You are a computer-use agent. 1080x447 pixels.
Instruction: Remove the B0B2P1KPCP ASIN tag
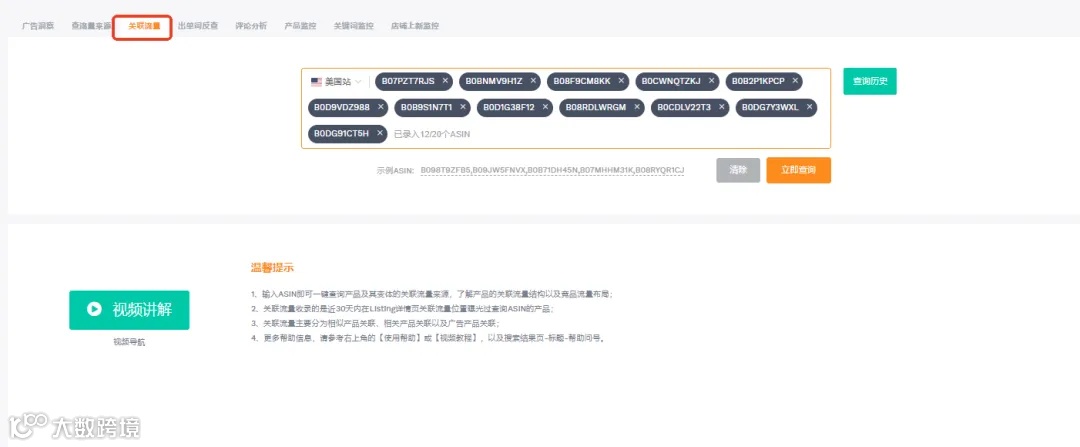click(x=796, y=81)
